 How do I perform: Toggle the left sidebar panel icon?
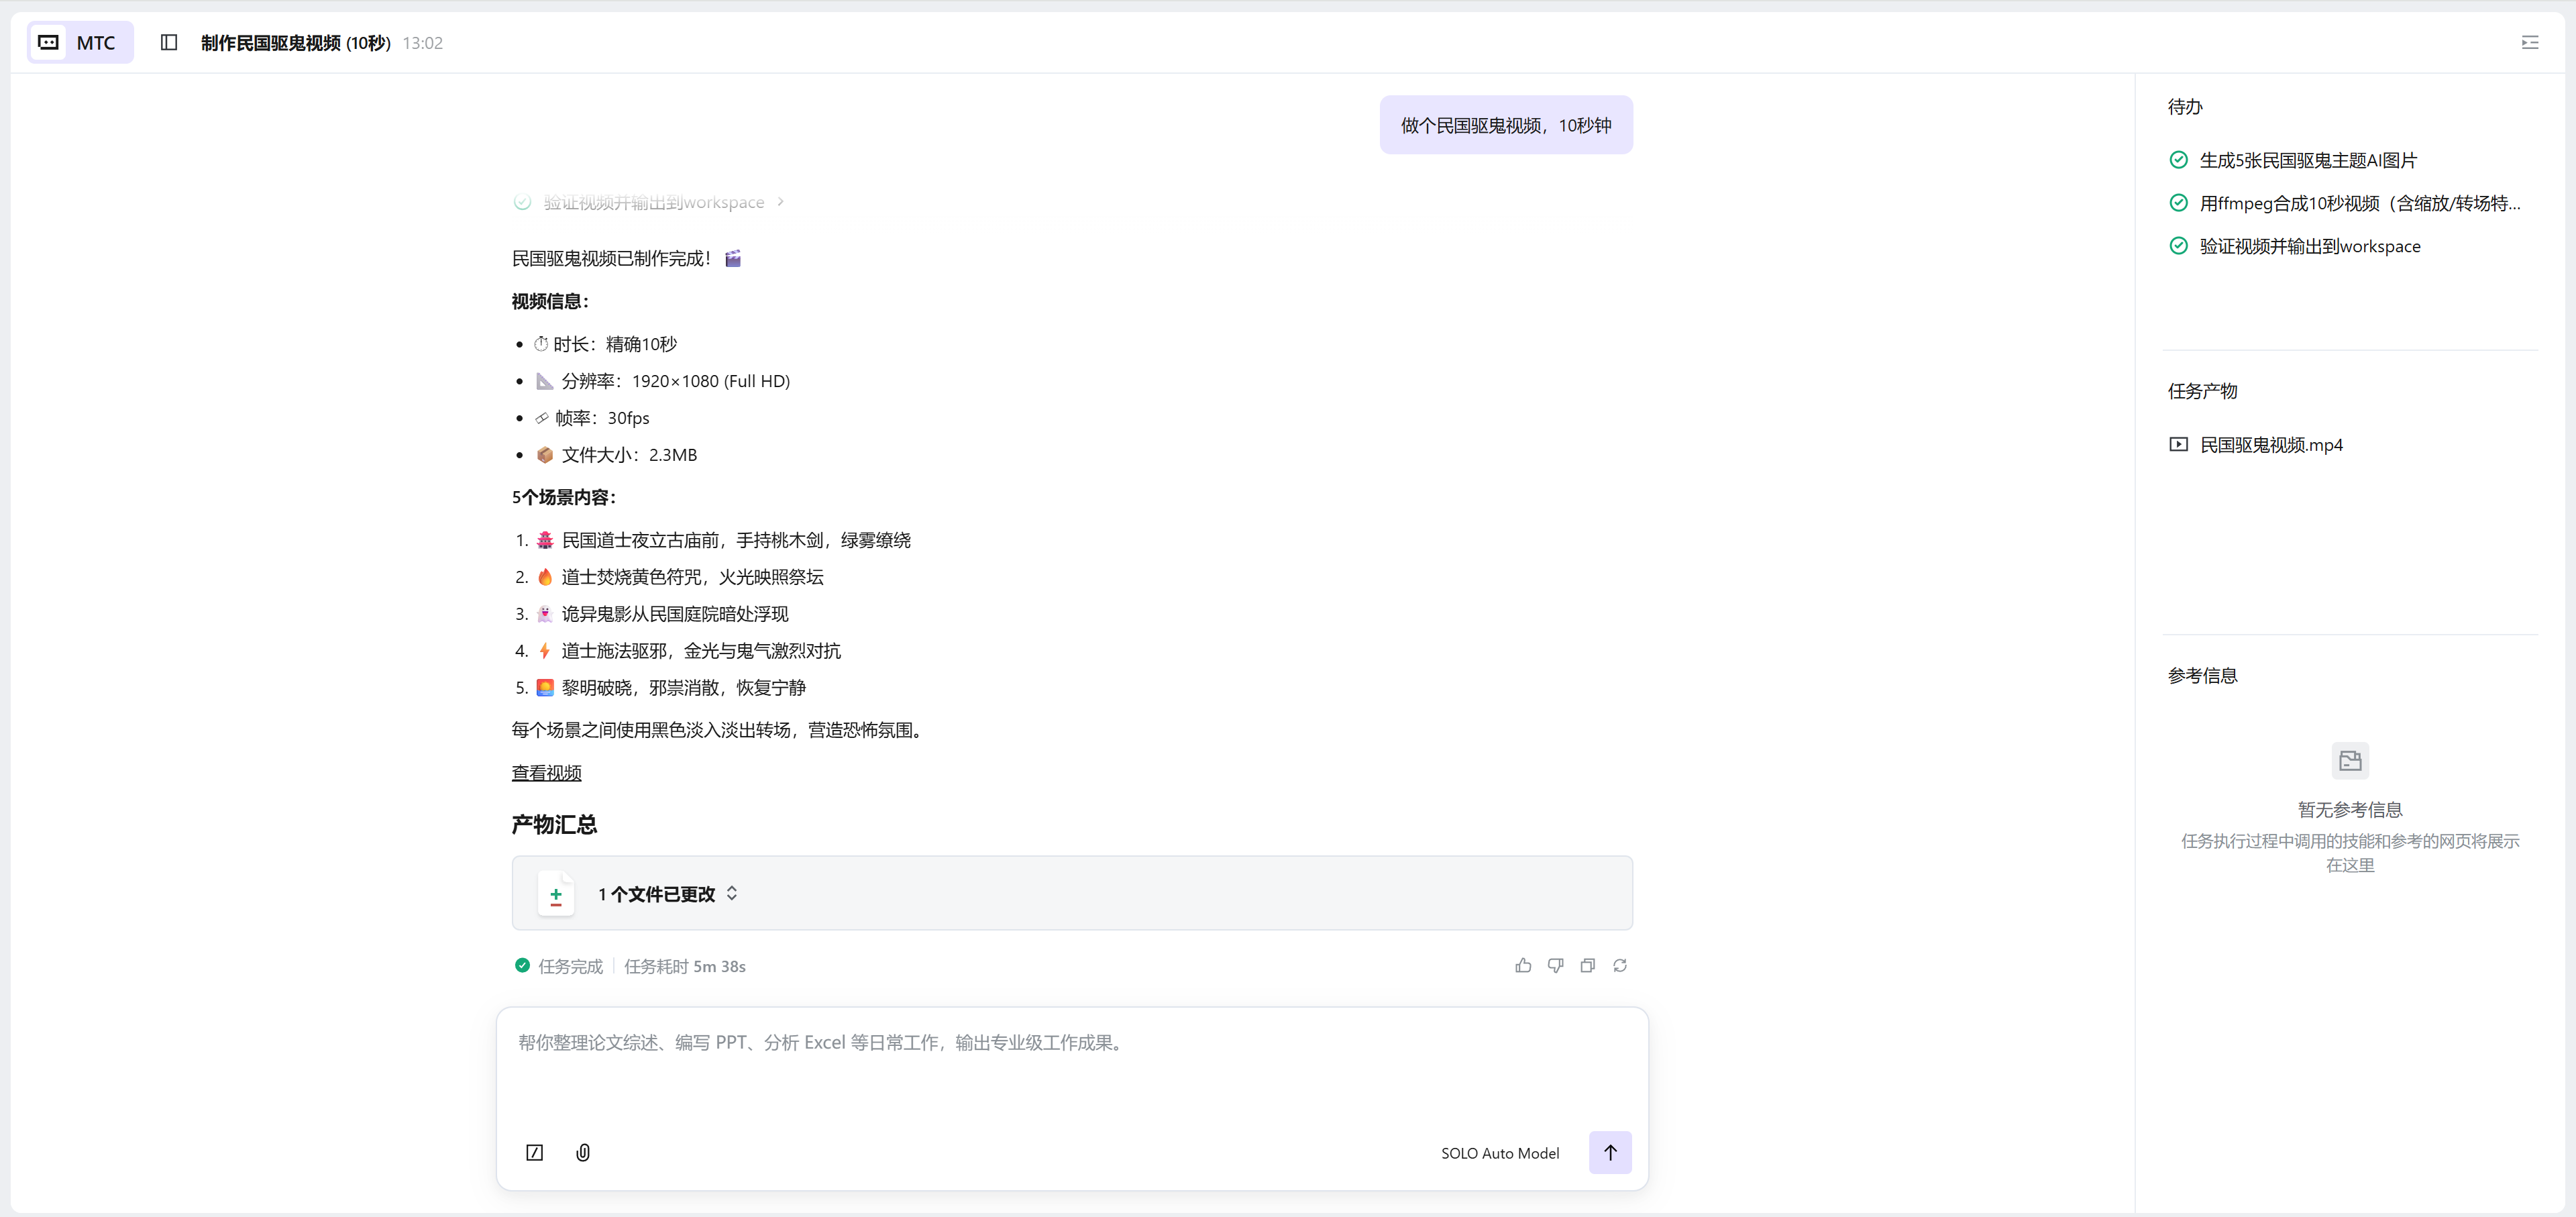[x=169, y=42]
